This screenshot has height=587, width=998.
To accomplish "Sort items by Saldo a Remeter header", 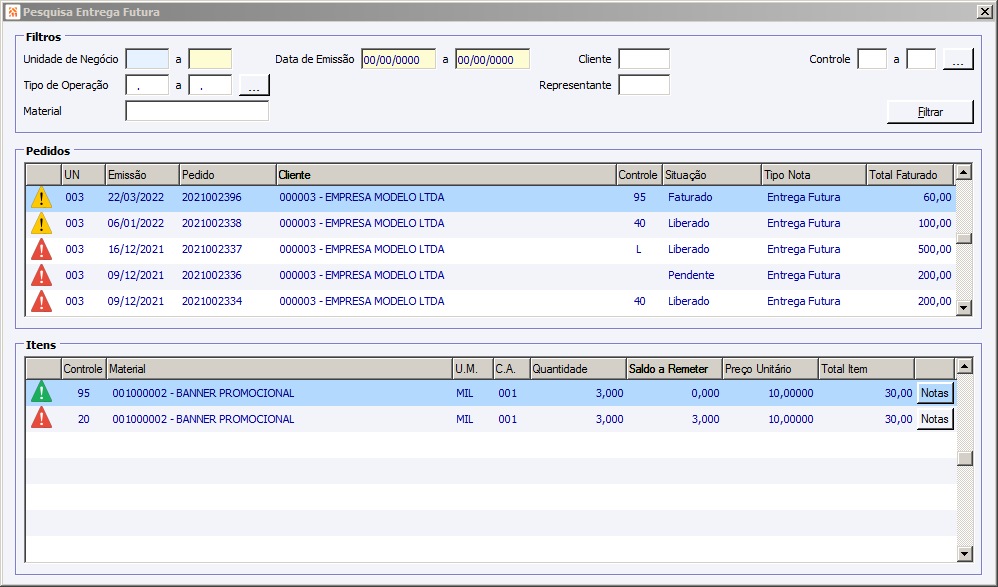I will [675, 369].
